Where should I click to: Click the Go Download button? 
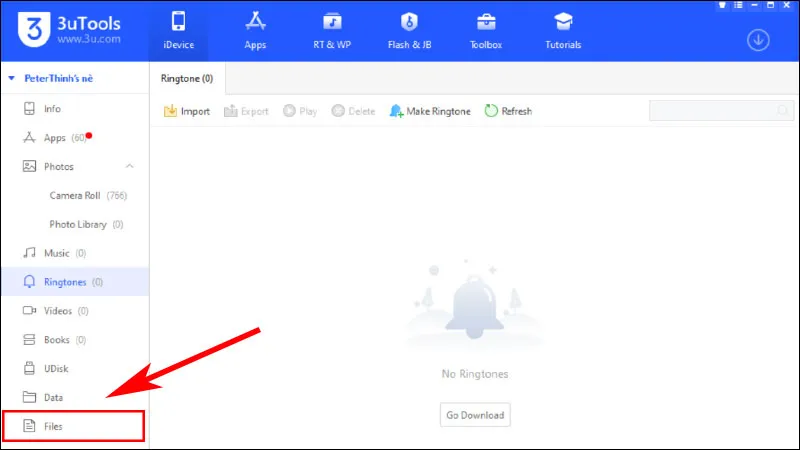(475, 414)
